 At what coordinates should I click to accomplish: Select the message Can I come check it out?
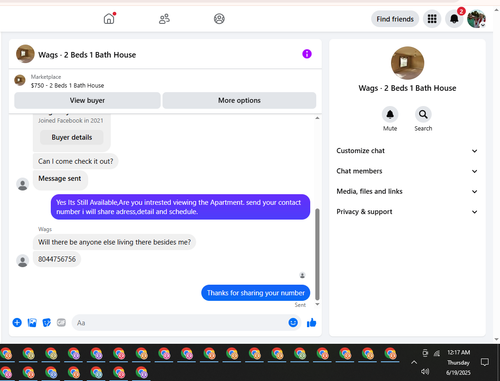tap(76, 161)
